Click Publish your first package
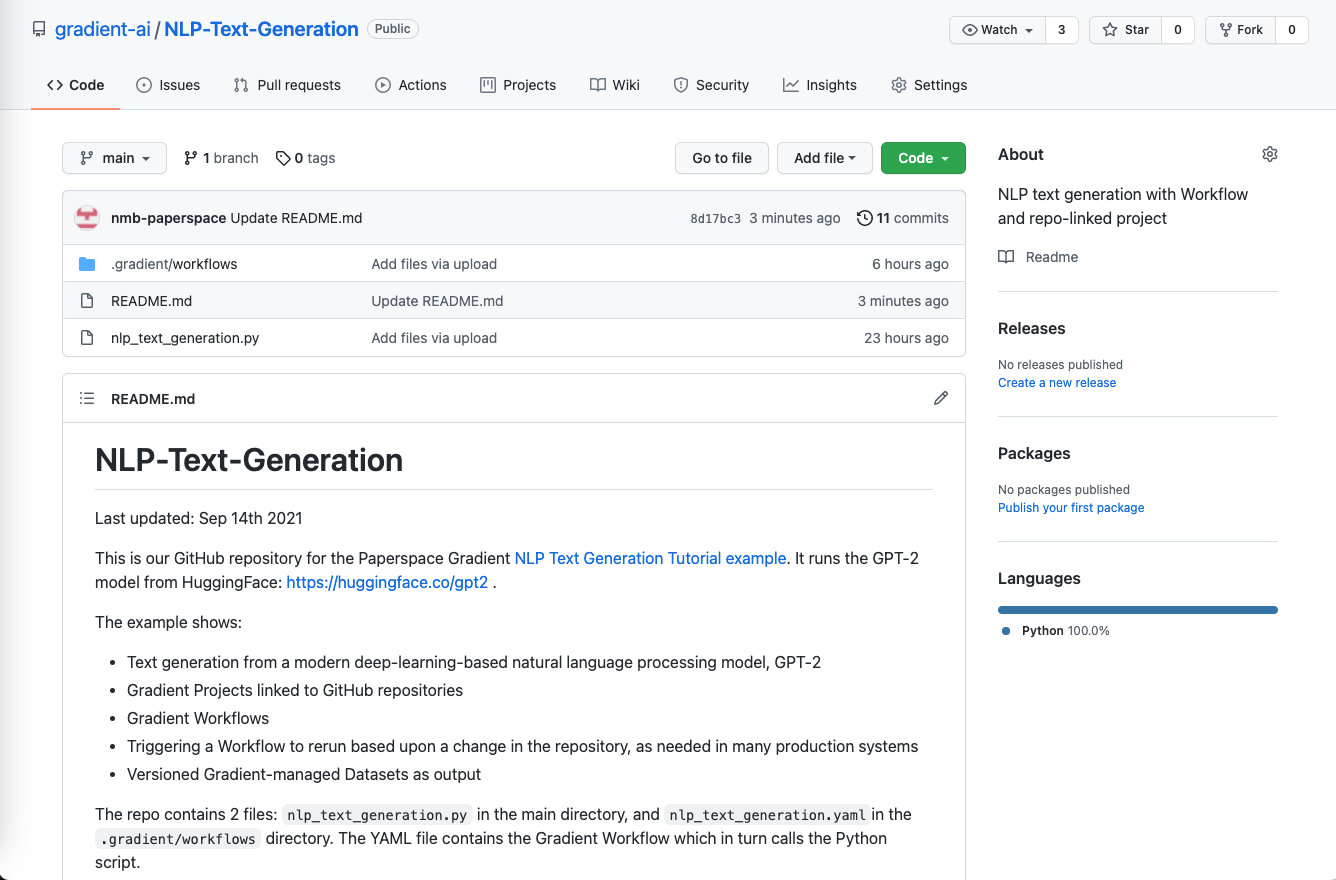 pyautogui.click(x=1071, y=508)
